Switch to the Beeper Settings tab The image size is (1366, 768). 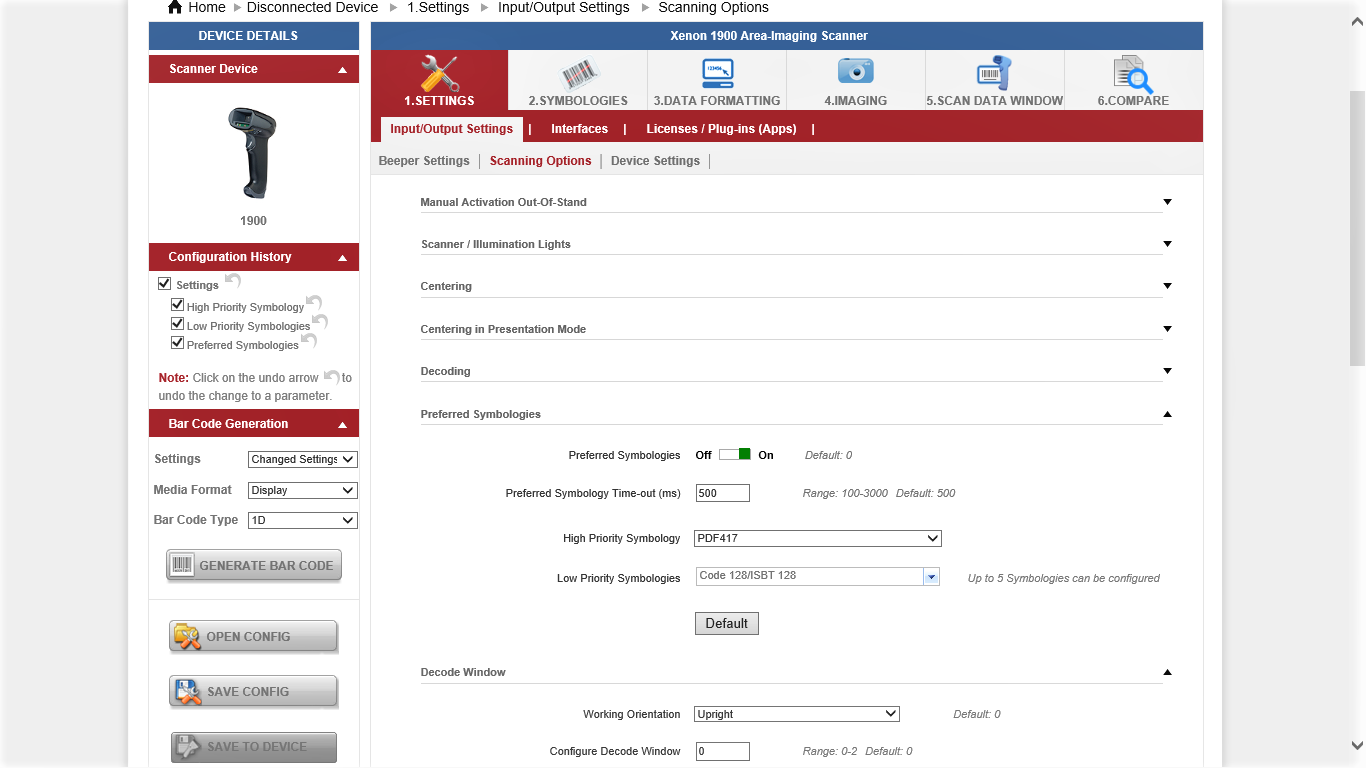[x=424, y=161]
